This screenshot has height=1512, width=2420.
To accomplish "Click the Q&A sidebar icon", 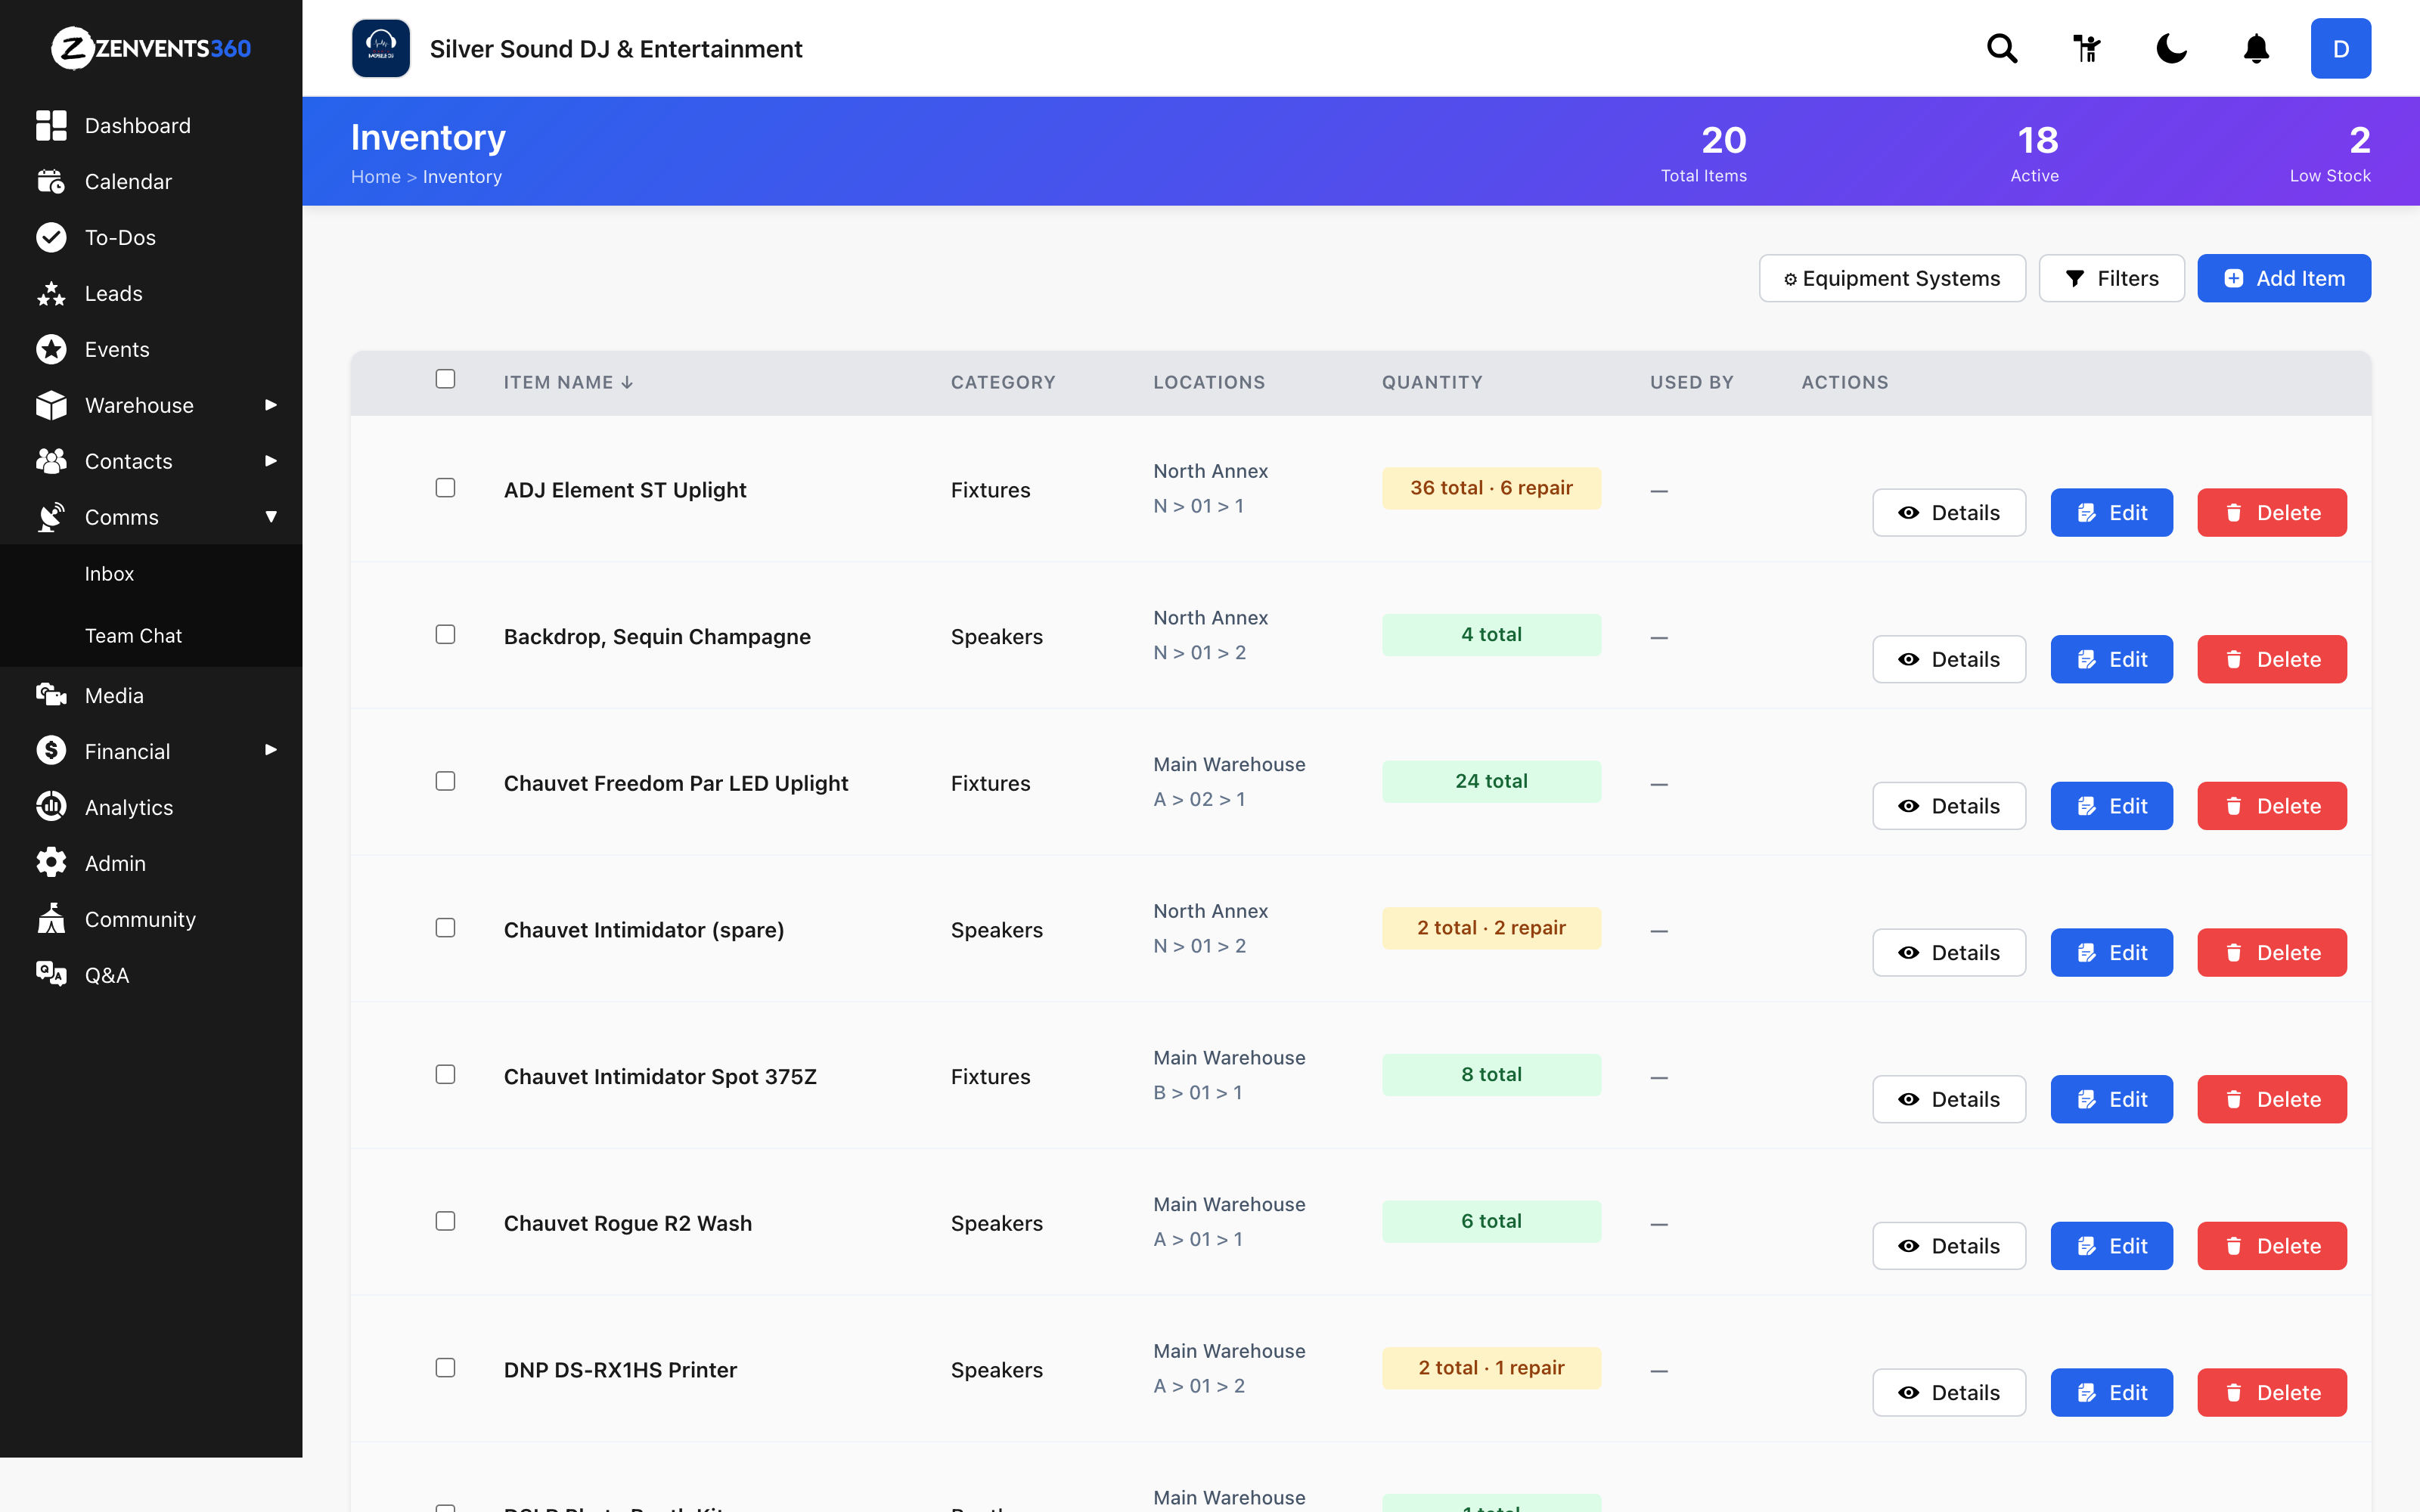I will pyautogui.click(x=51, y=975).
